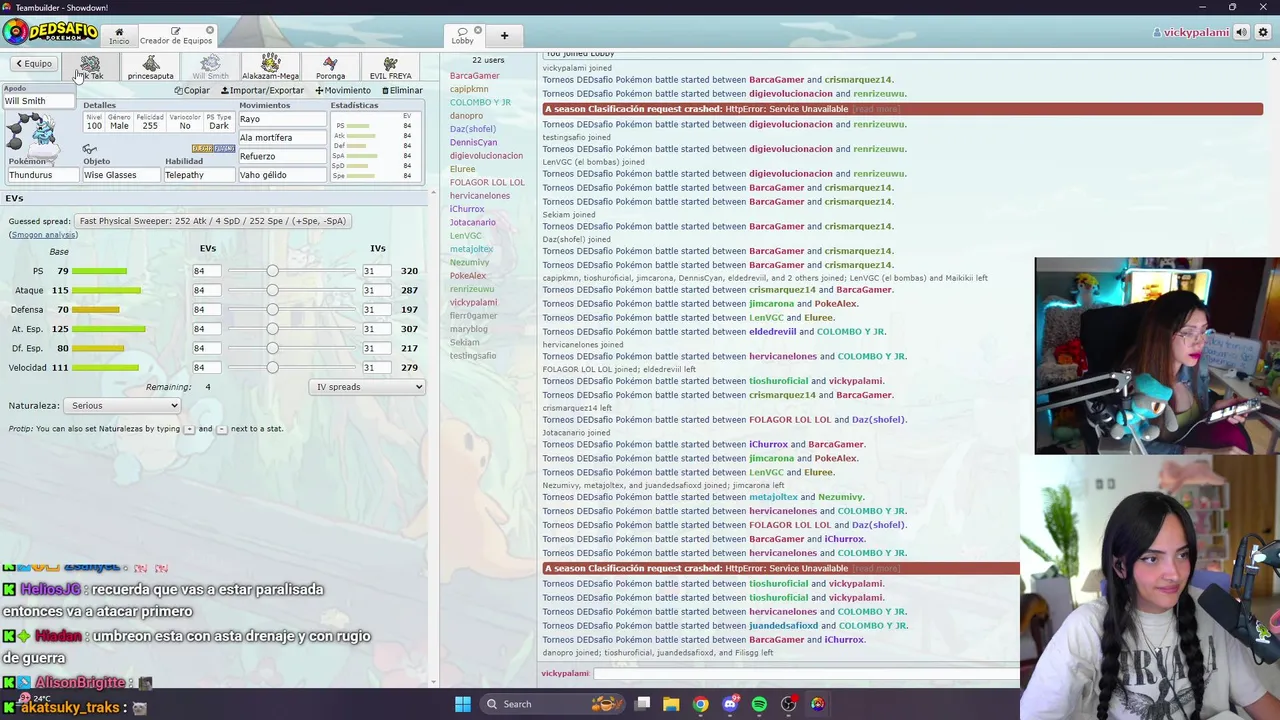Select the Rayo move field

282,119
